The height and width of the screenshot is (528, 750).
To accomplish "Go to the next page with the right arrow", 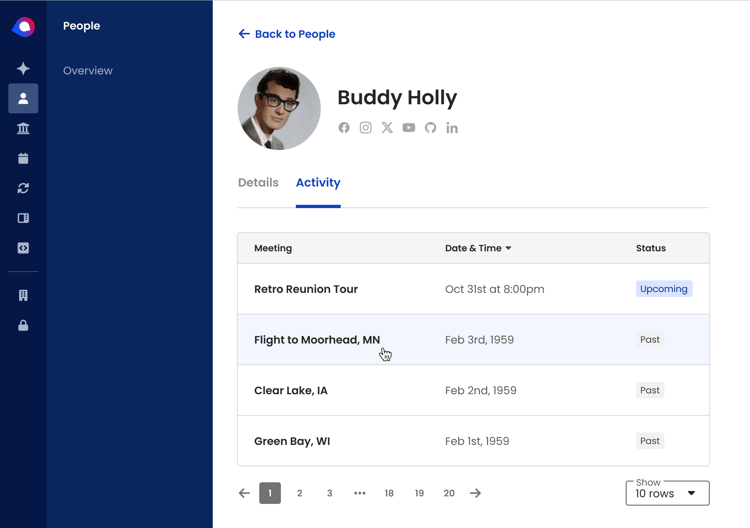I will coord(475,493).
